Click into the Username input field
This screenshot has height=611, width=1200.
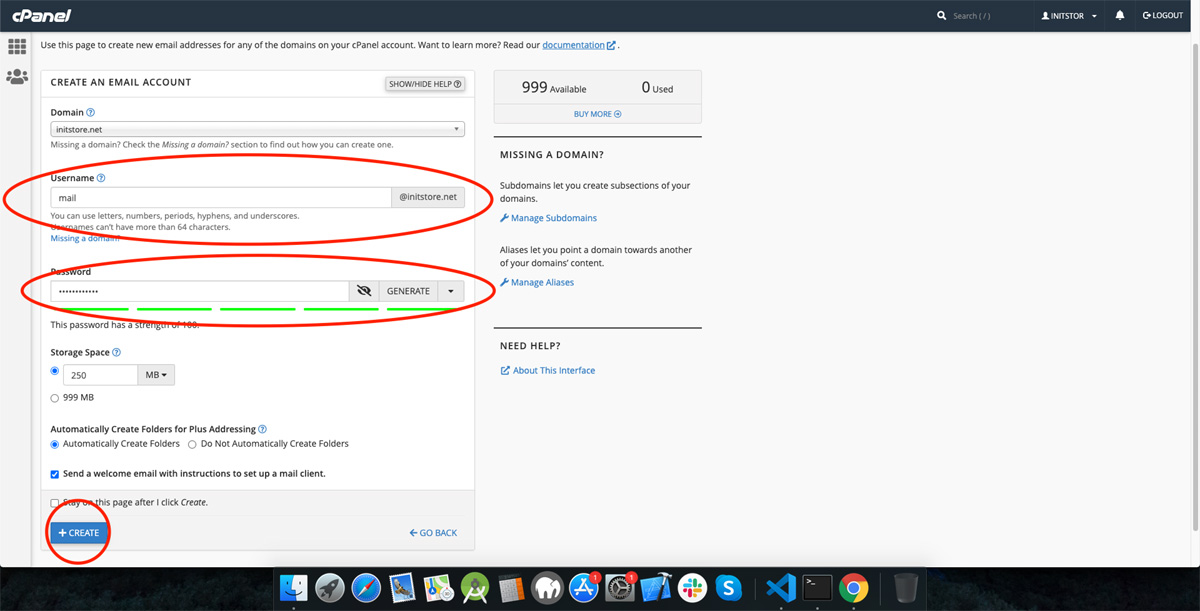pos(220,198)
